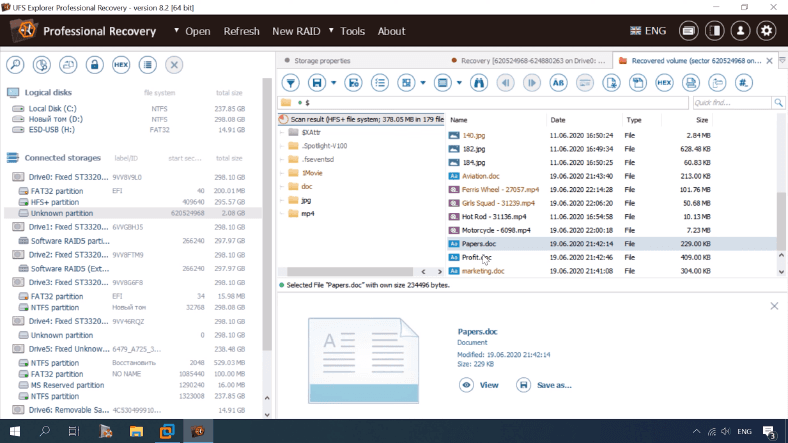Open the HEX viewer in left toolbar
788x443 pixels.
[121, 65]
